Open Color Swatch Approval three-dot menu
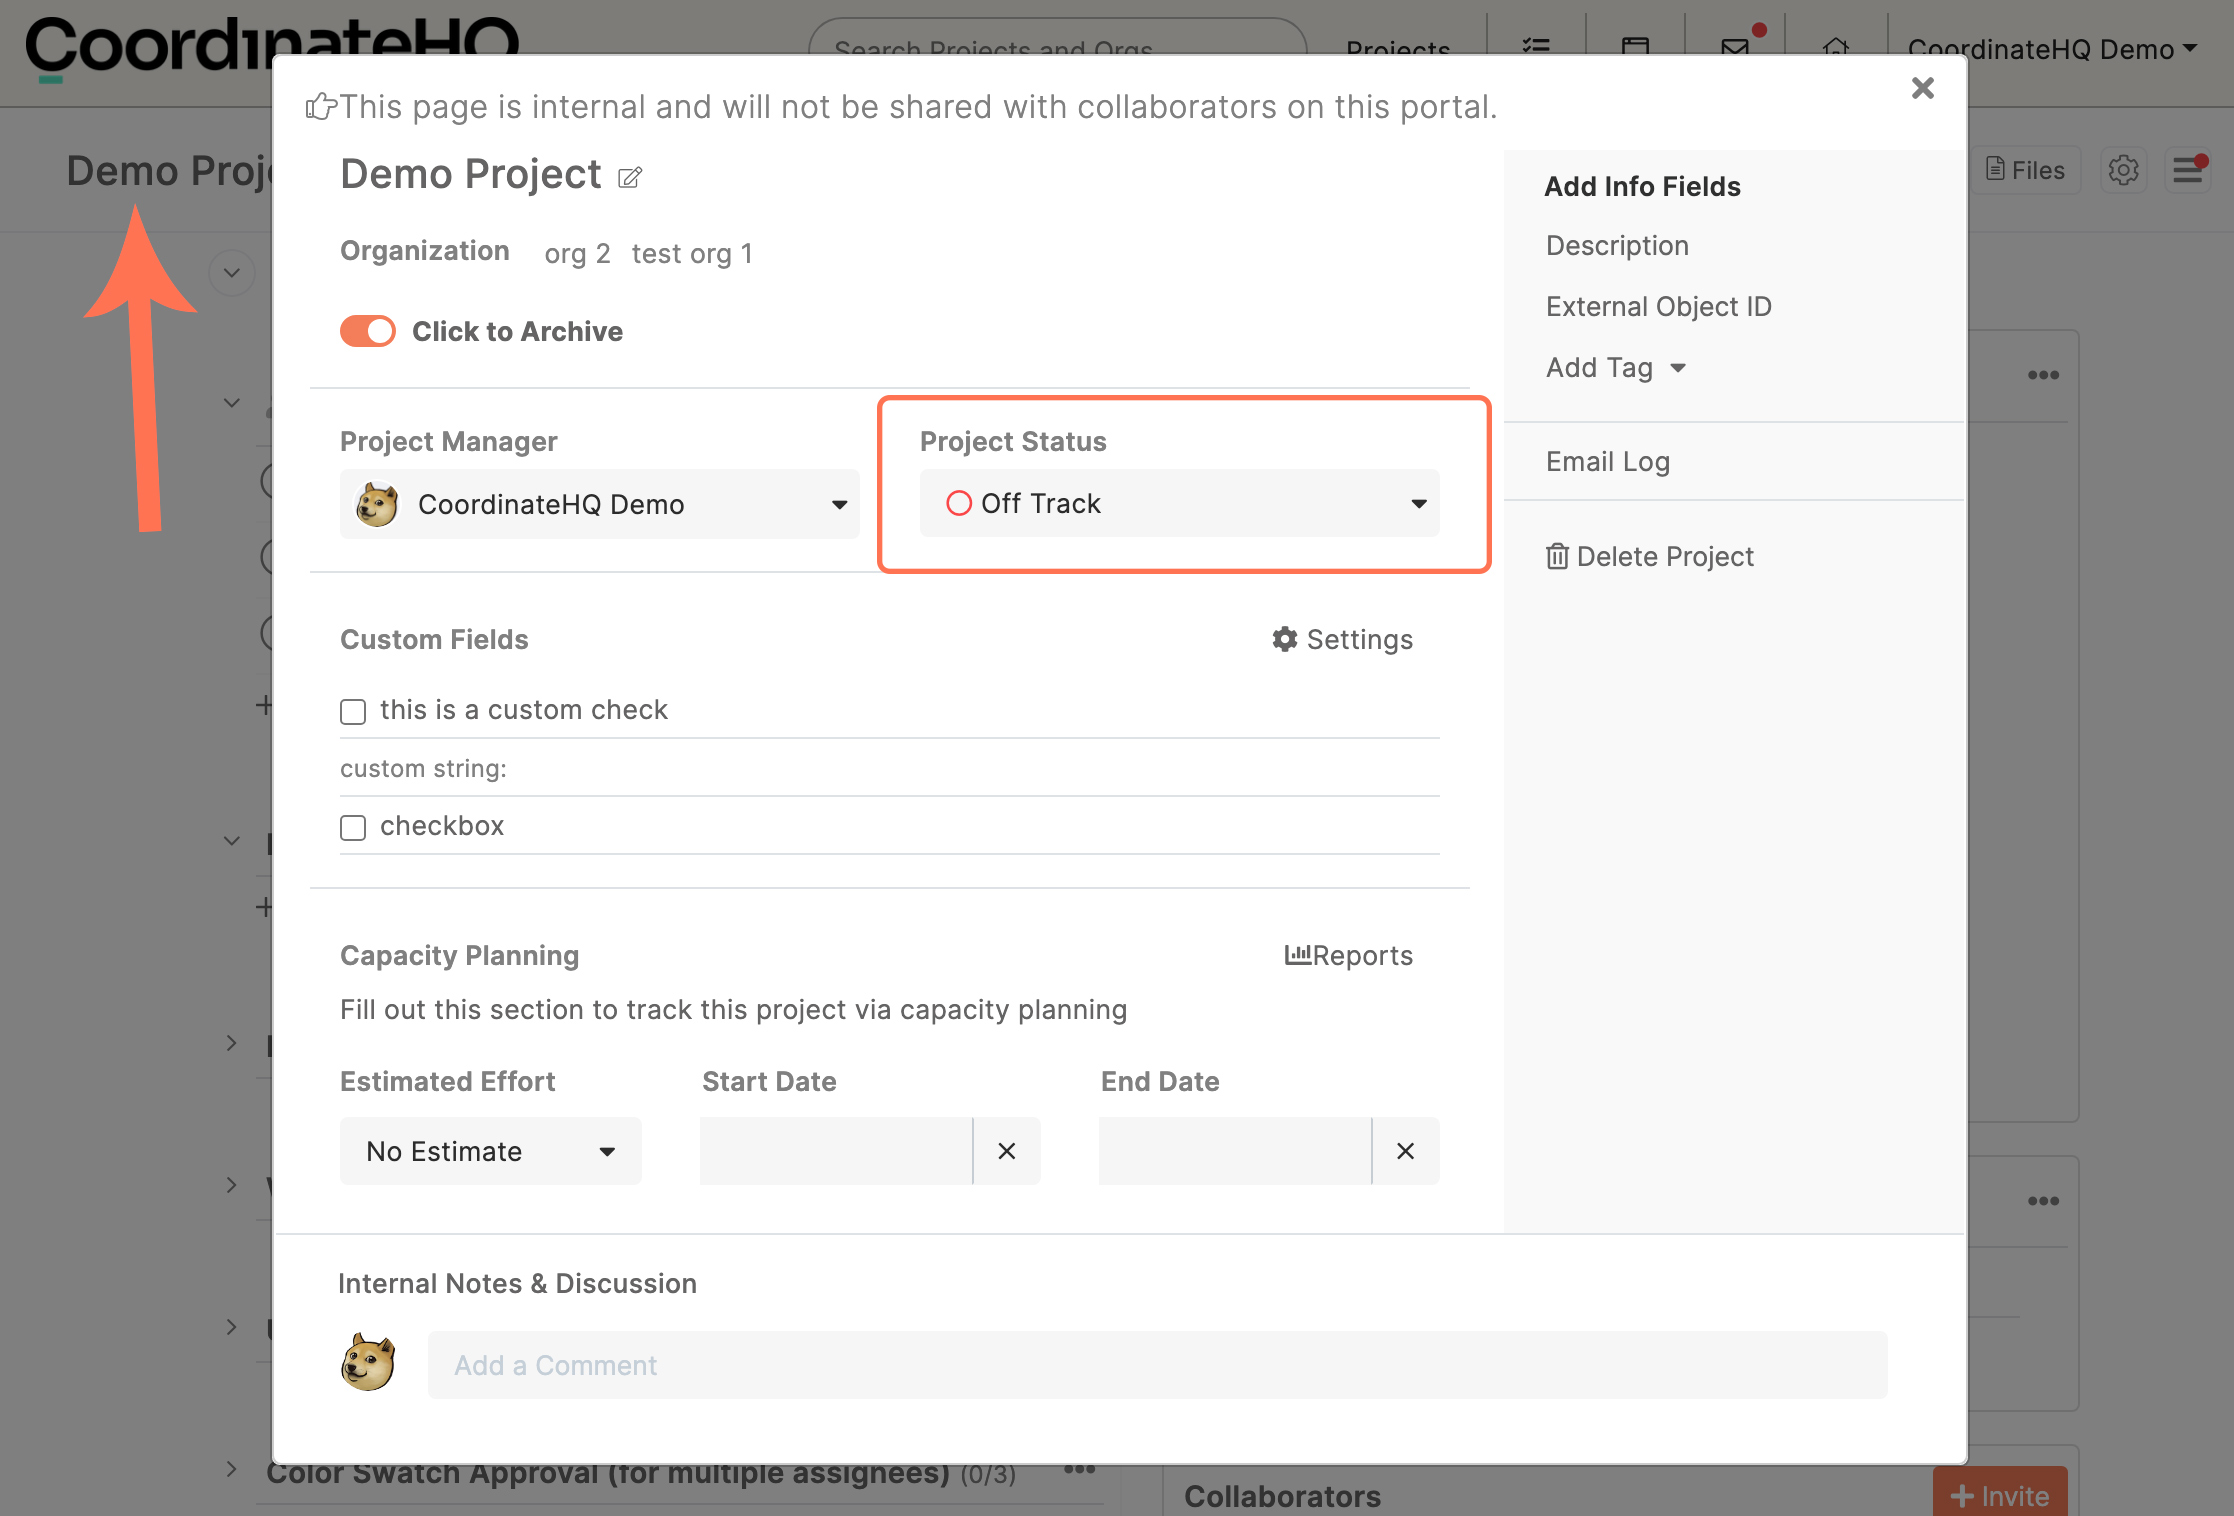 pyautogui.click(x=1080, y=1469)
